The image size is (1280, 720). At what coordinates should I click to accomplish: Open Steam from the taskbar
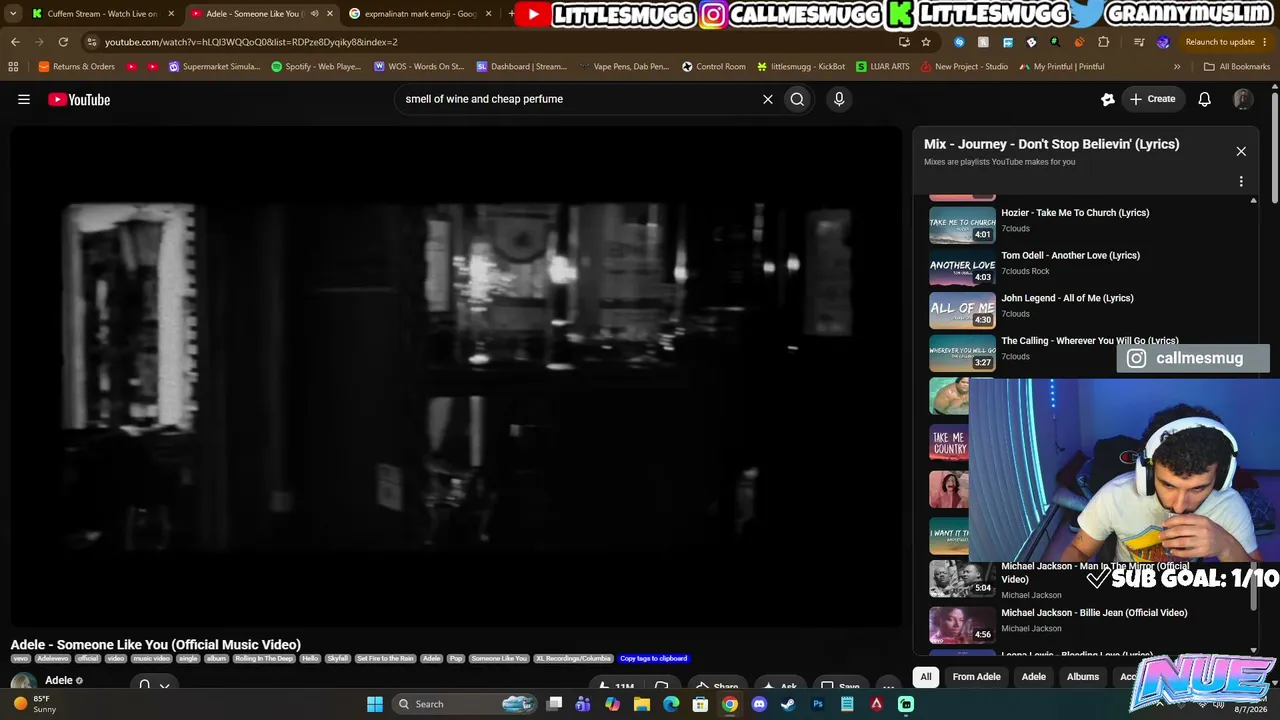pyautogui.click(x=788, y=704)
